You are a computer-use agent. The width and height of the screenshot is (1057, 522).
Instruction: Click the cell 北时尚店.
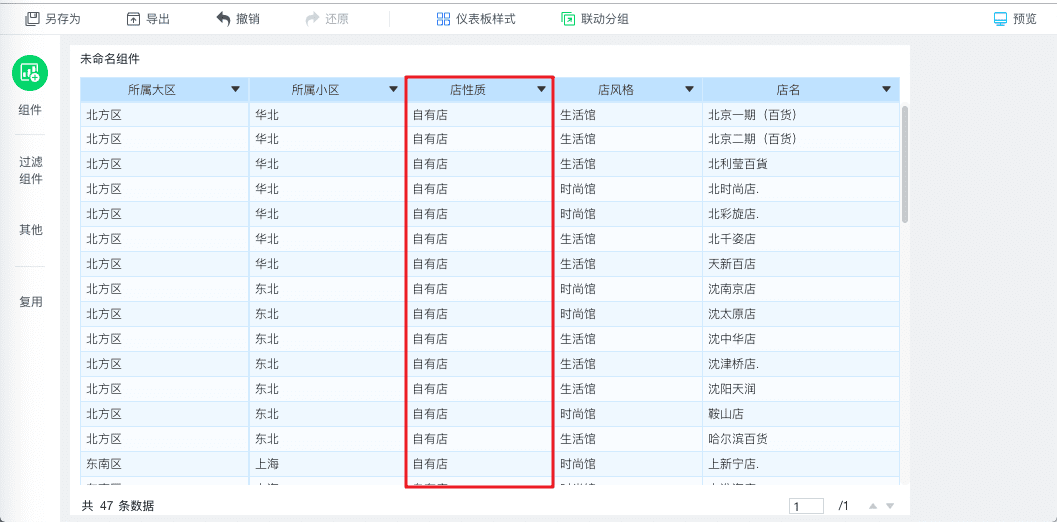coord(800,189)
